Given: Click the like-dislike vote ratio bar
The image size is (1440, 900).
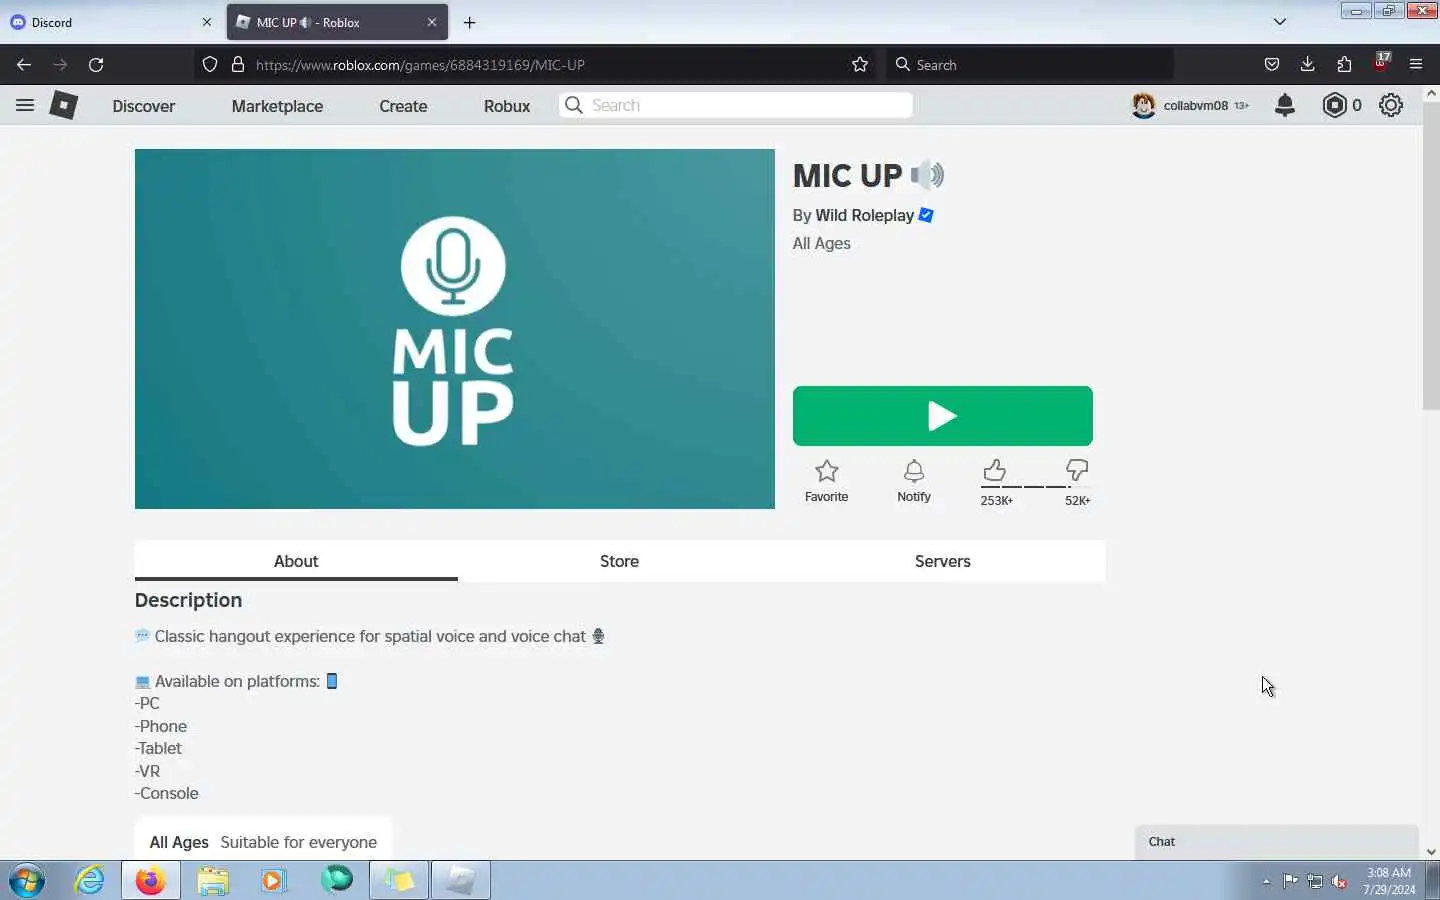Looking at the screenshot, I should pos(1036,487).
